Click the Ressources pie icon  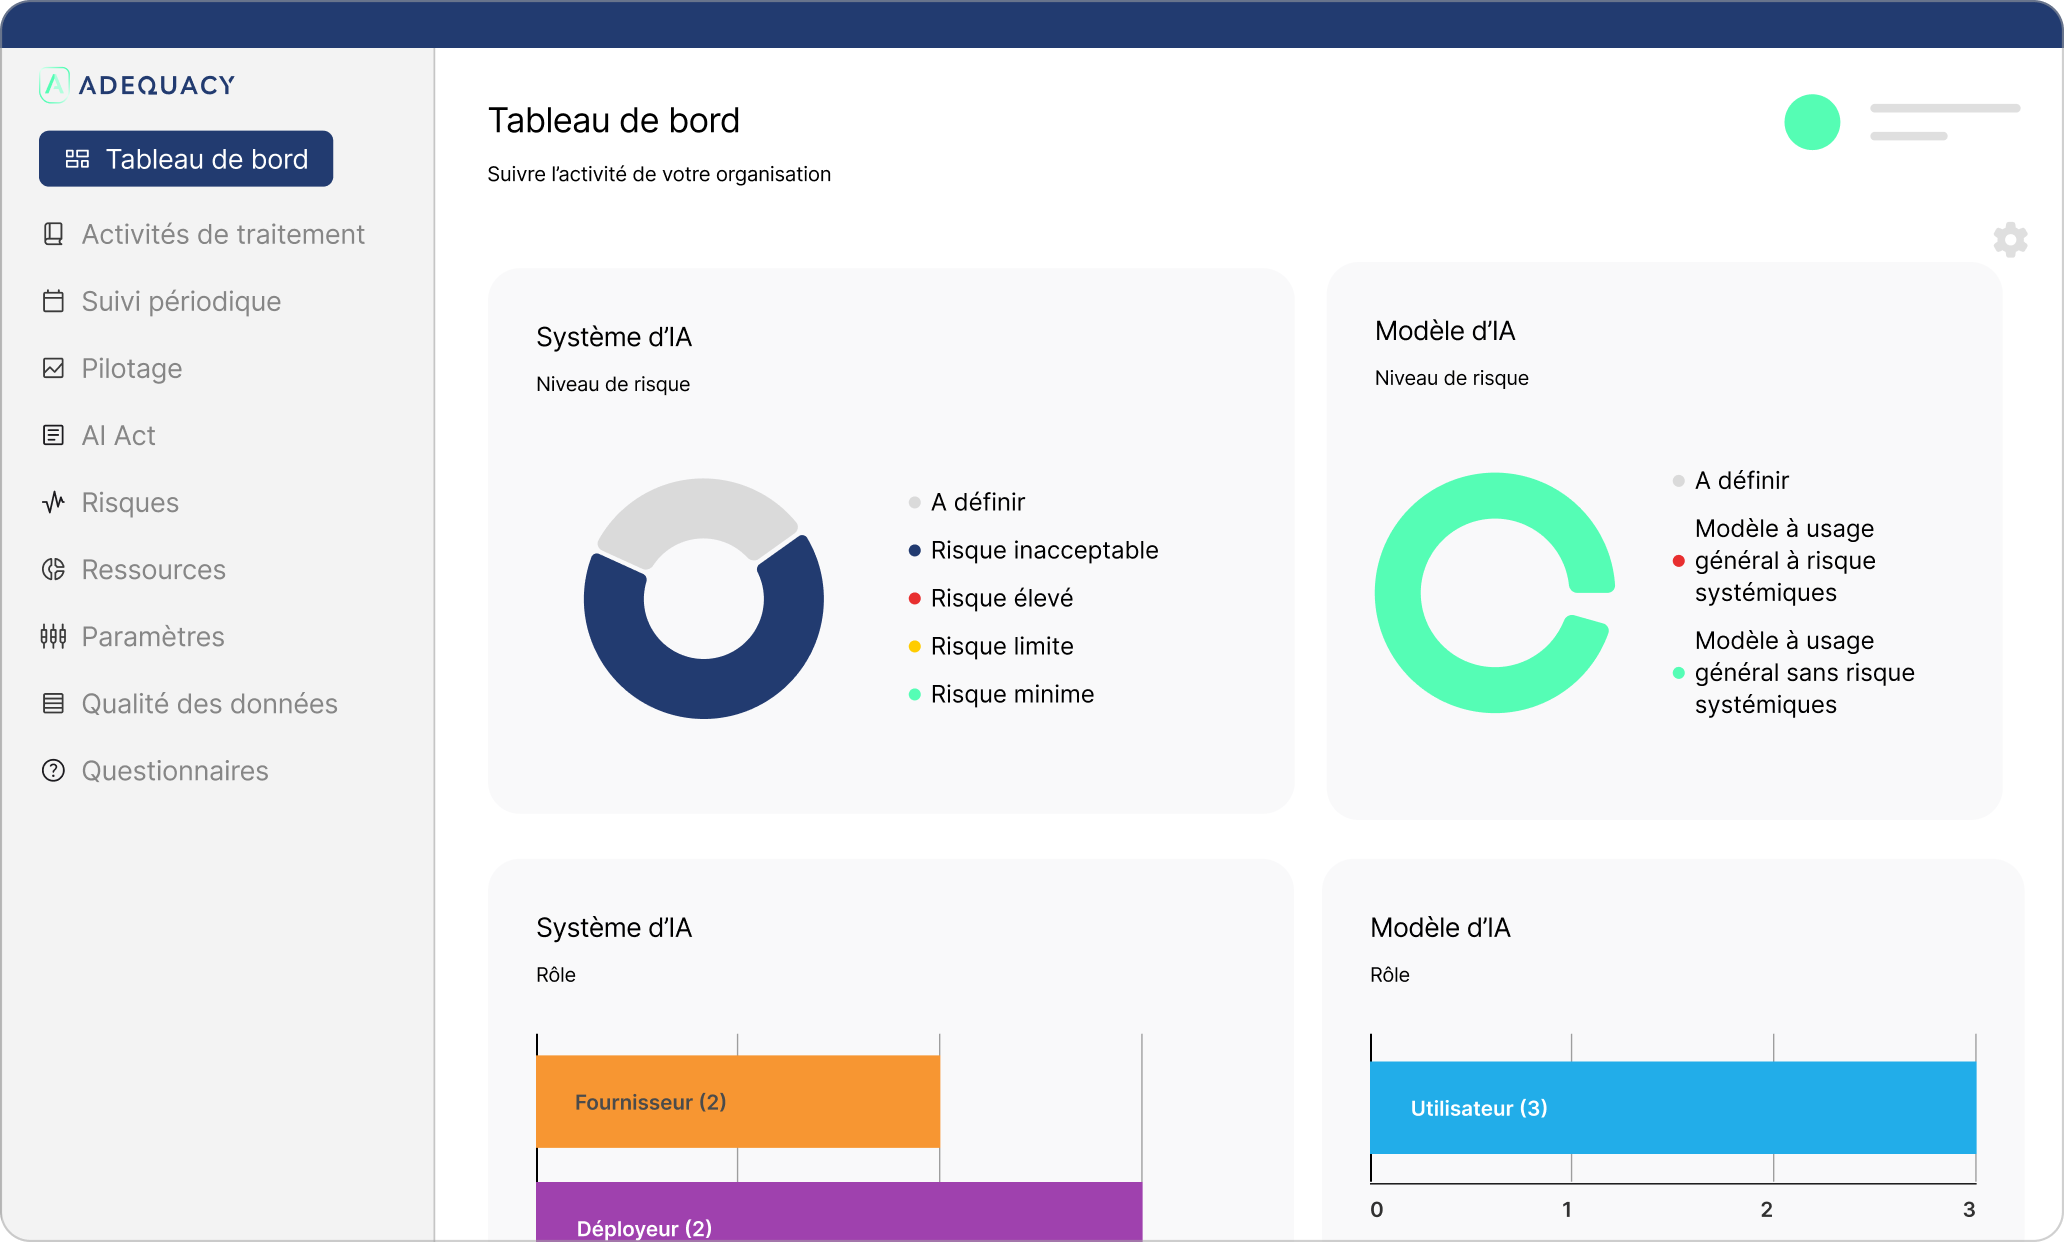pos(54,569)
